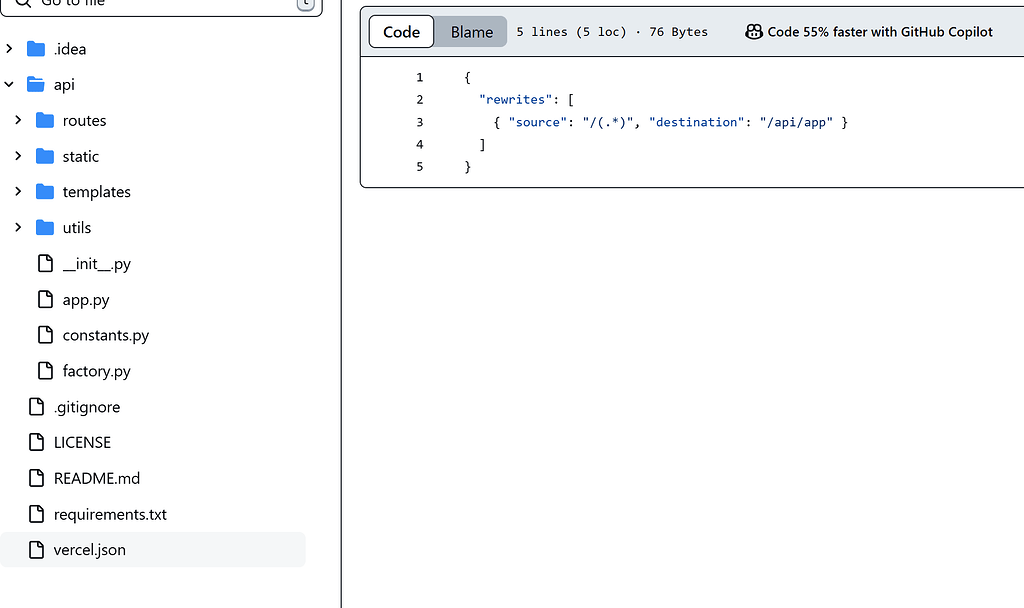Expand the utils folder chevron

pyautogui.click(x=18, y=227)
